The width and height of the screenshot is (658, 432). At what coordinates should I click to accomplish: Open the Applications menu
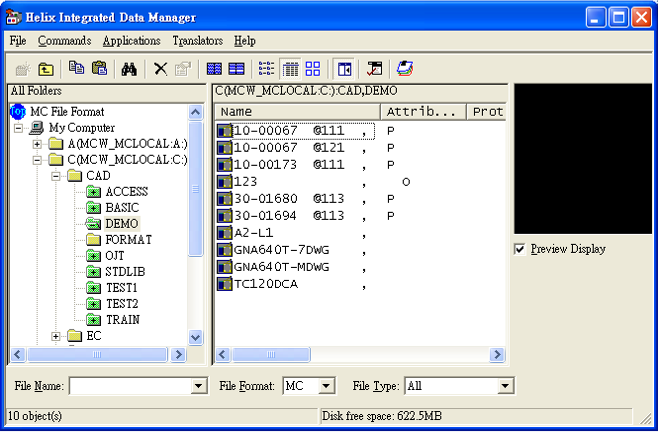point(132,41)
